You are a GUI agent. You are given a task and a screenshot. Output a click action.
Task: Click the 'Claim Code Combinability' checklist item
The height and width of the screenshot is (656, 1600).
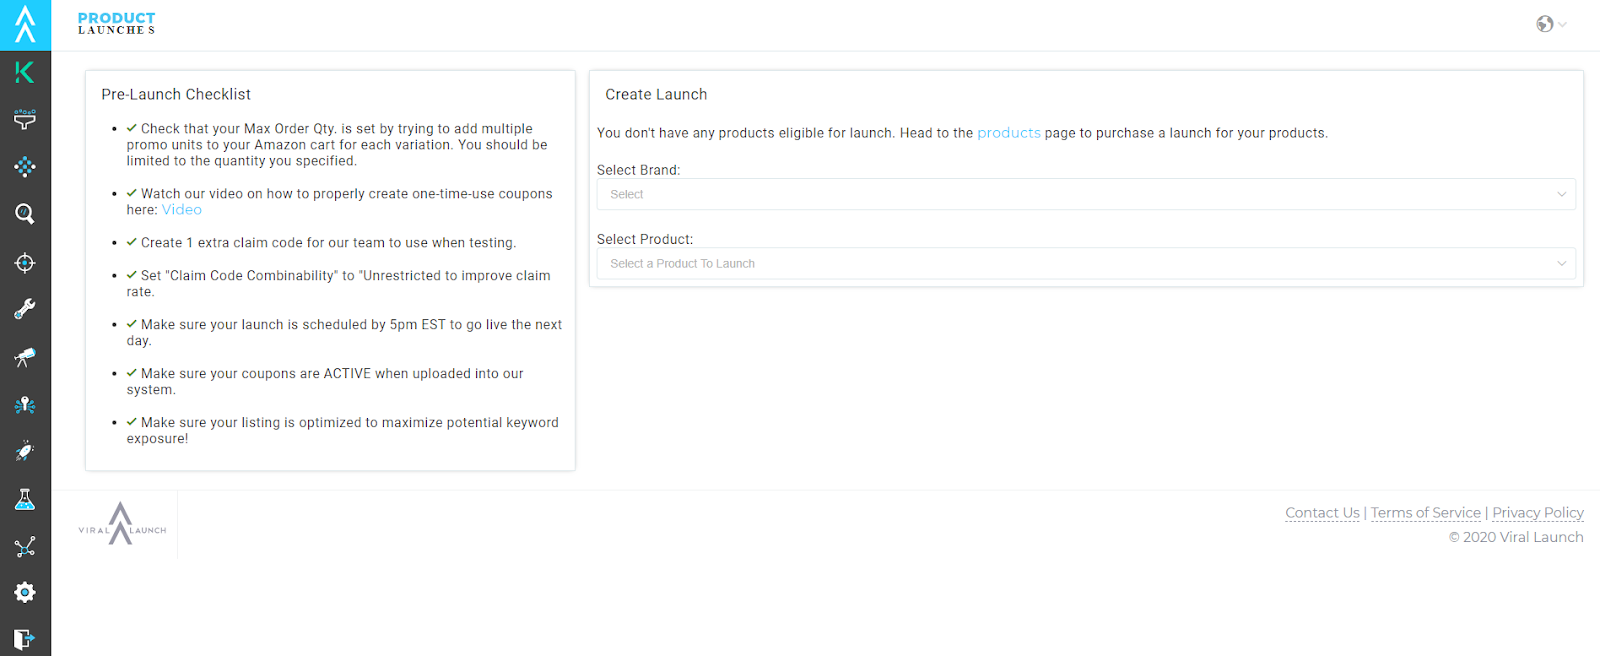339,284
